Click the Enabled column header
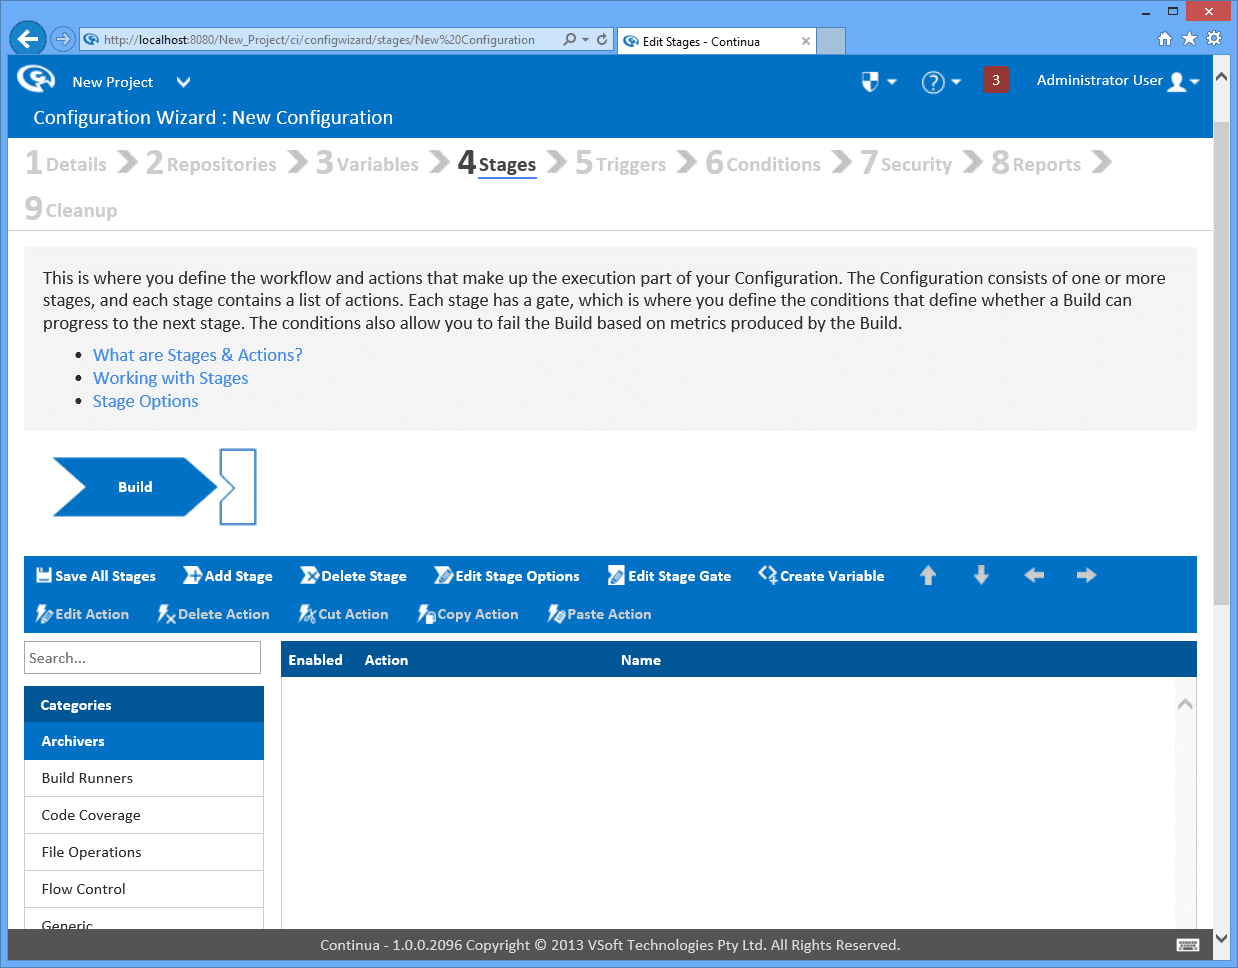1238x968 pixels. pyautogui.click(x=315, y=660)
